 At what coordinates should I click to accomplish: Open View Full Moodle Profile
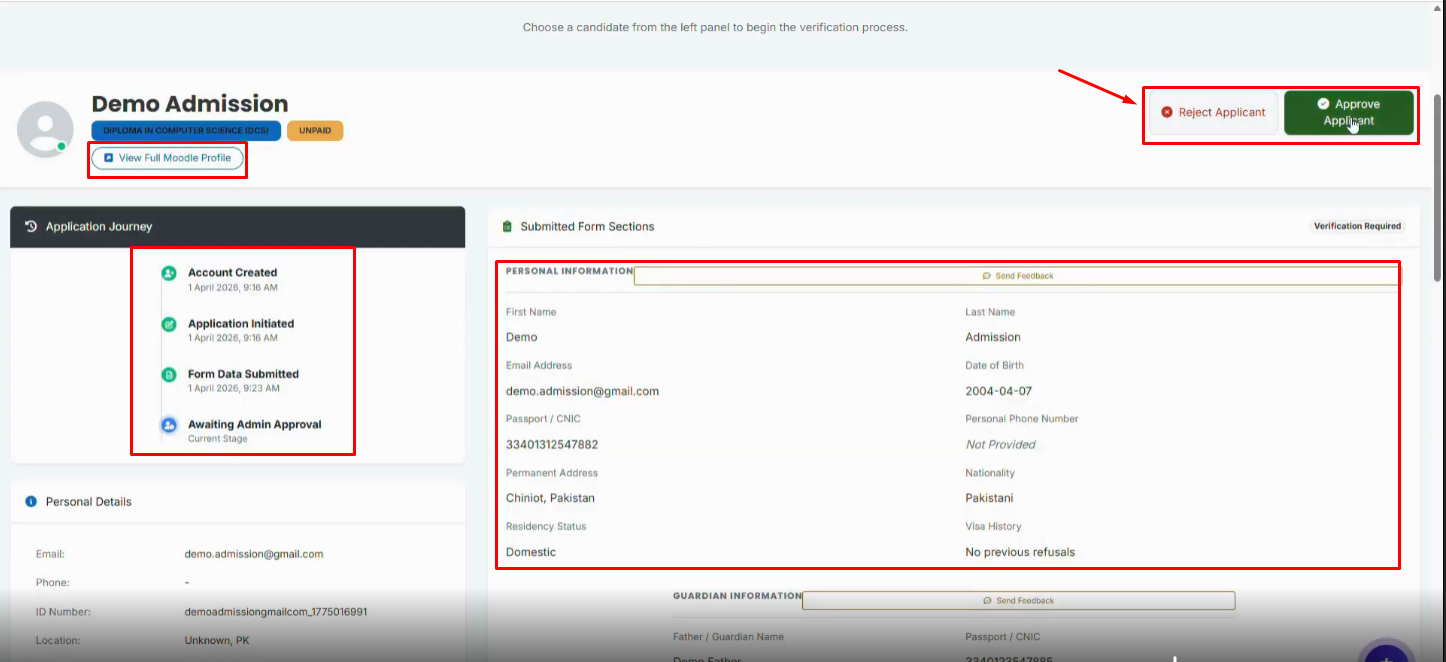pos(167,158)
